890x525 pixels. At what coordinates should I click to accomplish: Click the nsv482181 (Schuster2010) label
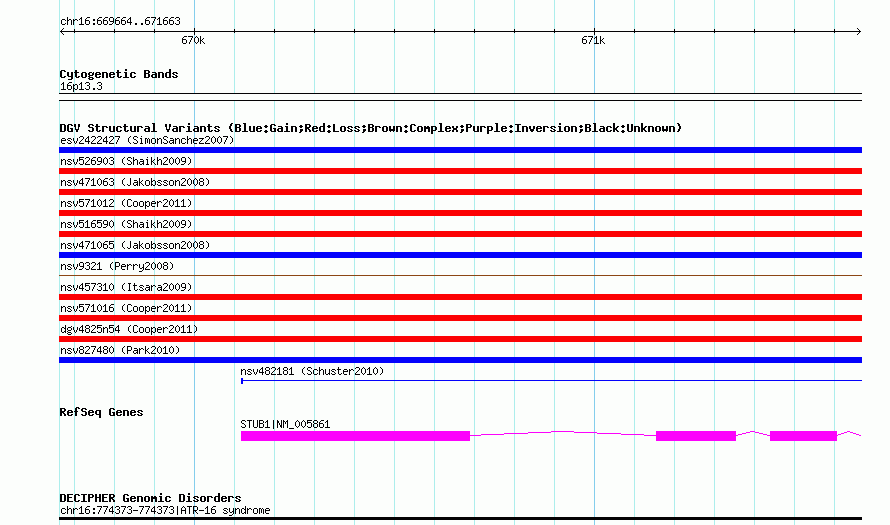click(312, 371)
